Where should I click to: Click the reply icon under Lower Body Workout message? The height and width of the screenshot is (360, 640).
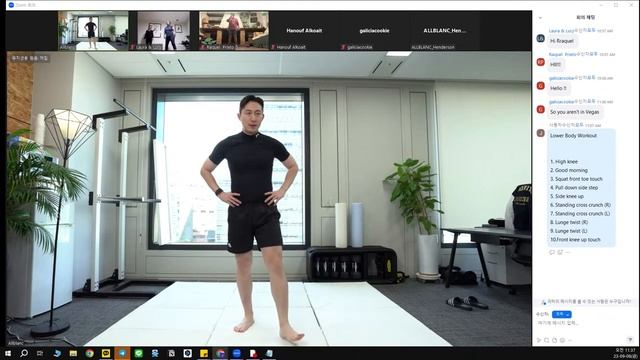(x=552, y=252)
